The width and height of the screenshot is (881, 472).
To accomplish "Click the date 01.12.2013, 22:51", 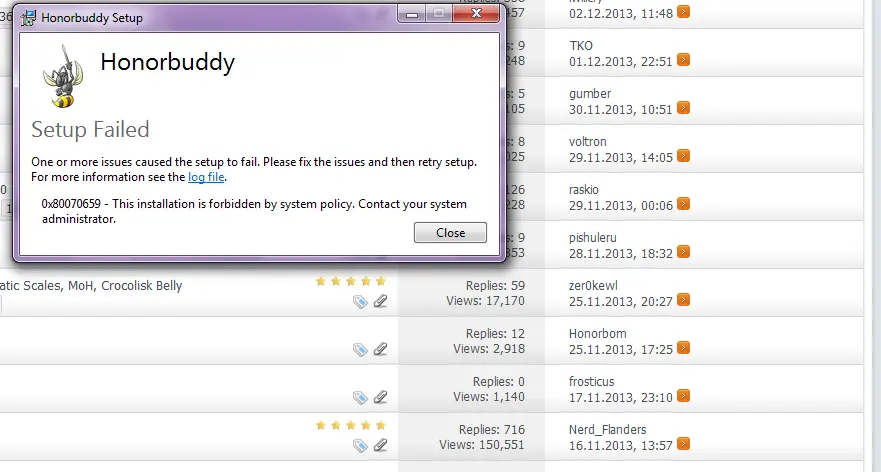I will pos(620,61).
